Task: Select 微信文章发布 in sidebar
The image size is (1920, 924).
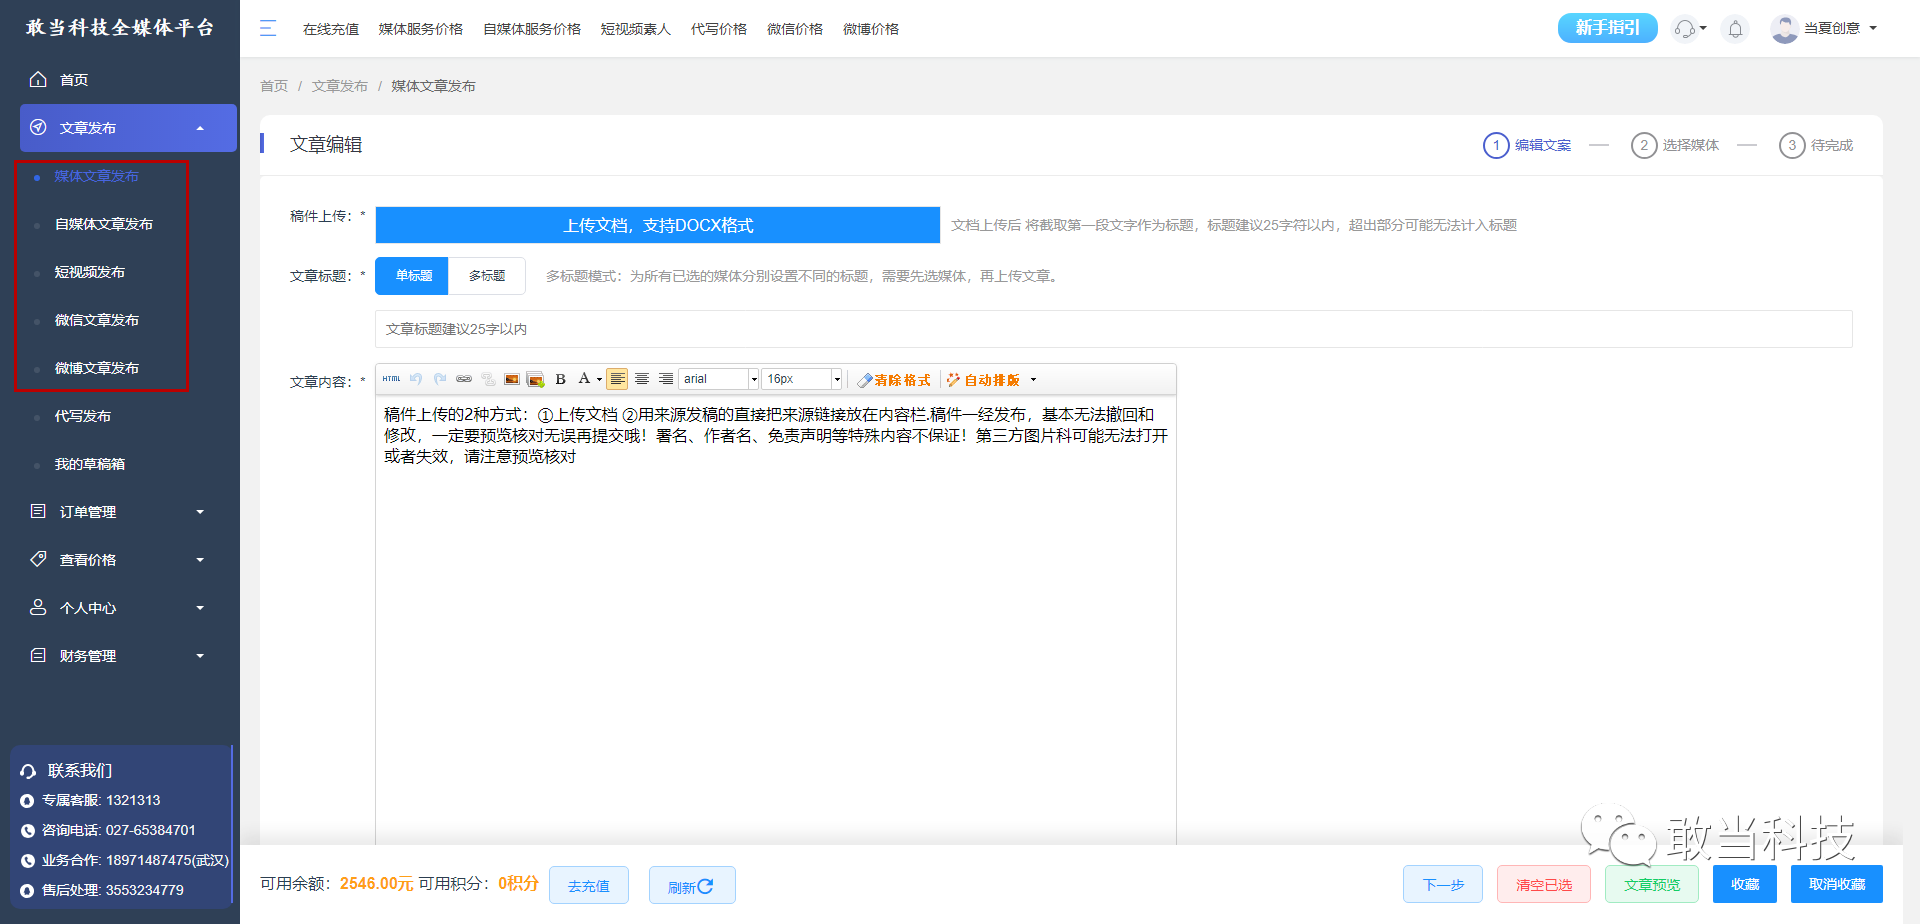Action: 97,320
